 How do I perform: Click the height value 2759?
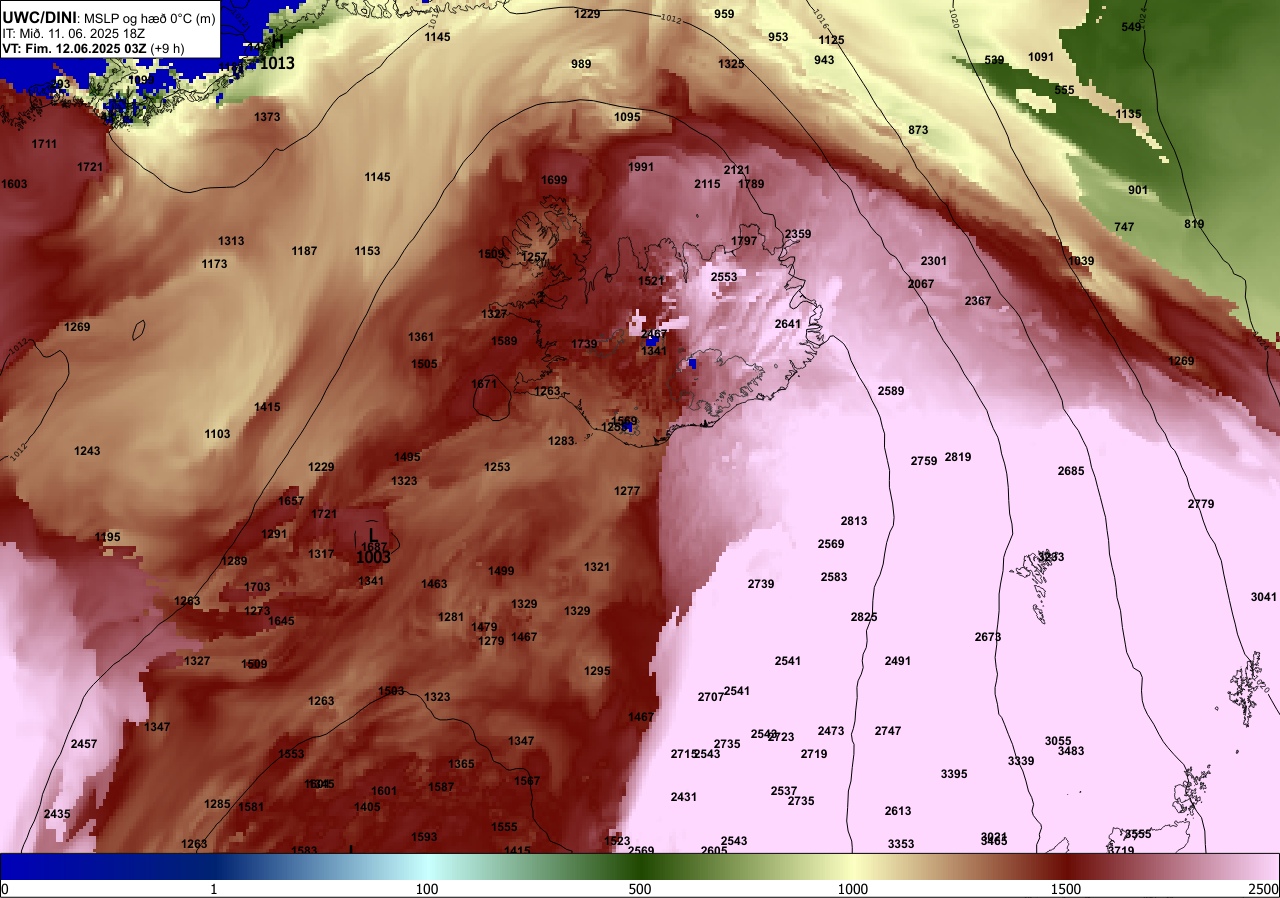coord(924,461)
